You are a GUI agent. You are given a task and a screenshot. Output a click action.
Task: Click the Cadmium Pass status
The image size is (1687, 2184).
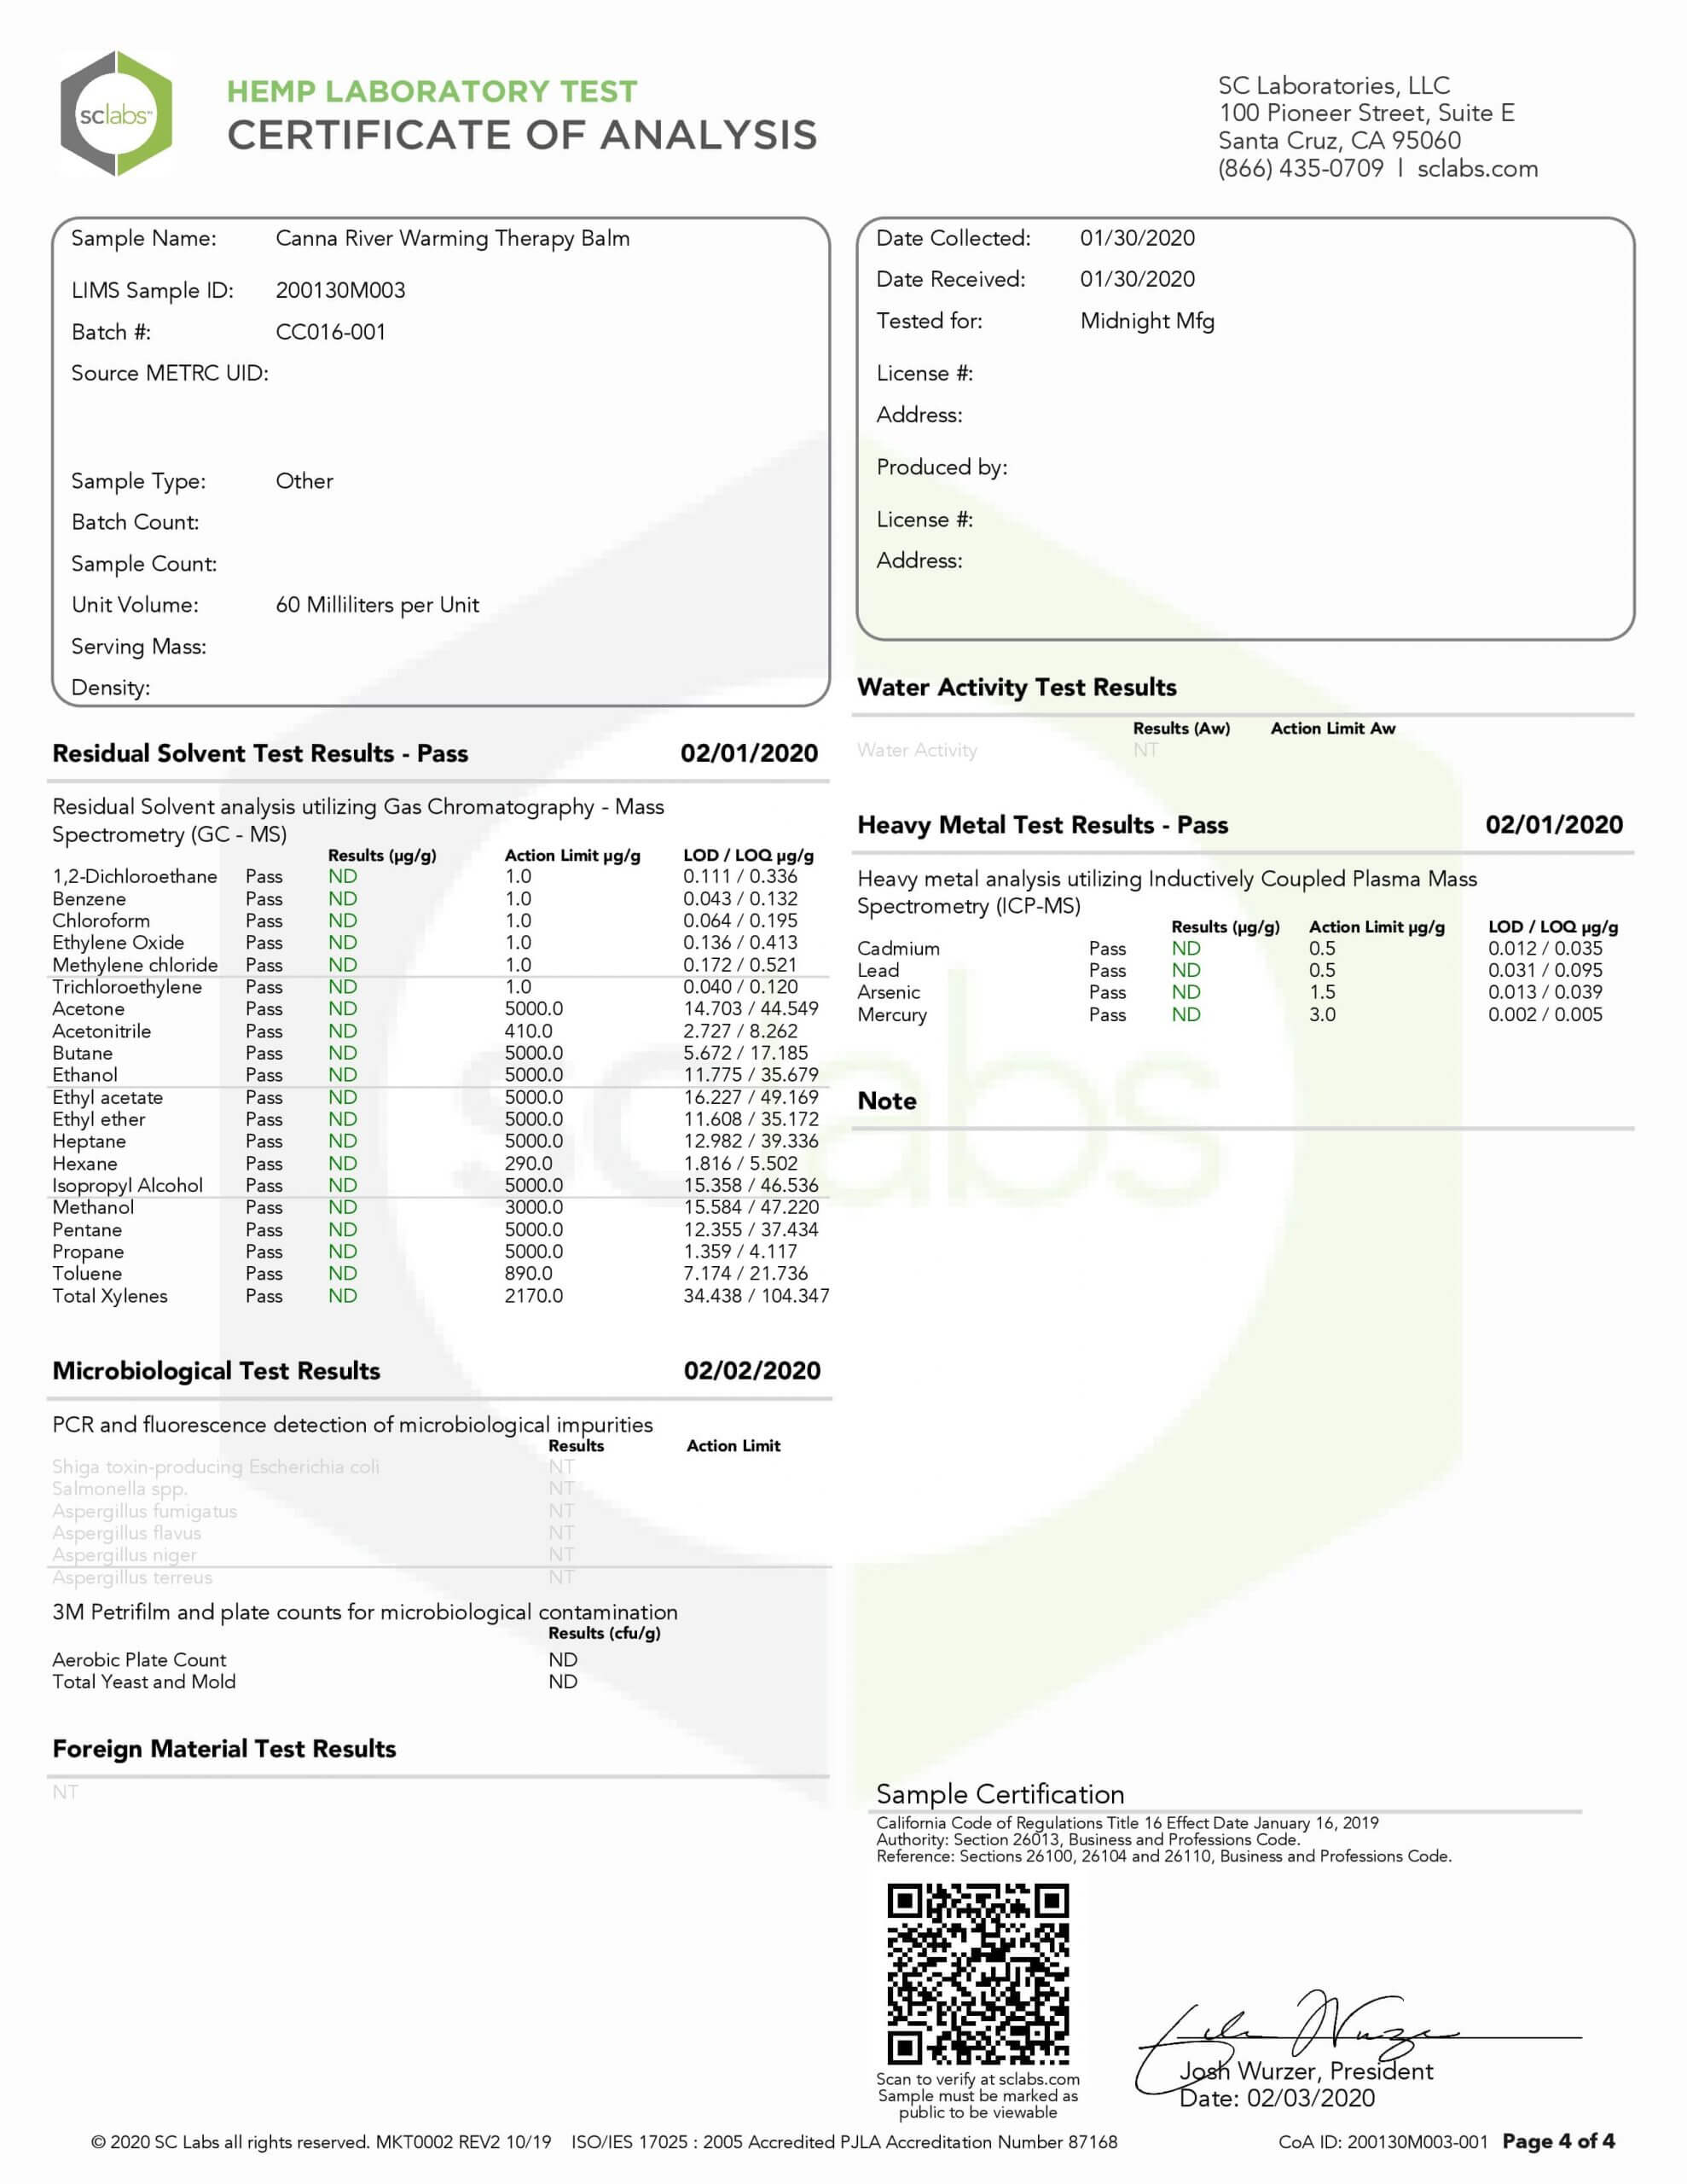[x=1106, y=948]
